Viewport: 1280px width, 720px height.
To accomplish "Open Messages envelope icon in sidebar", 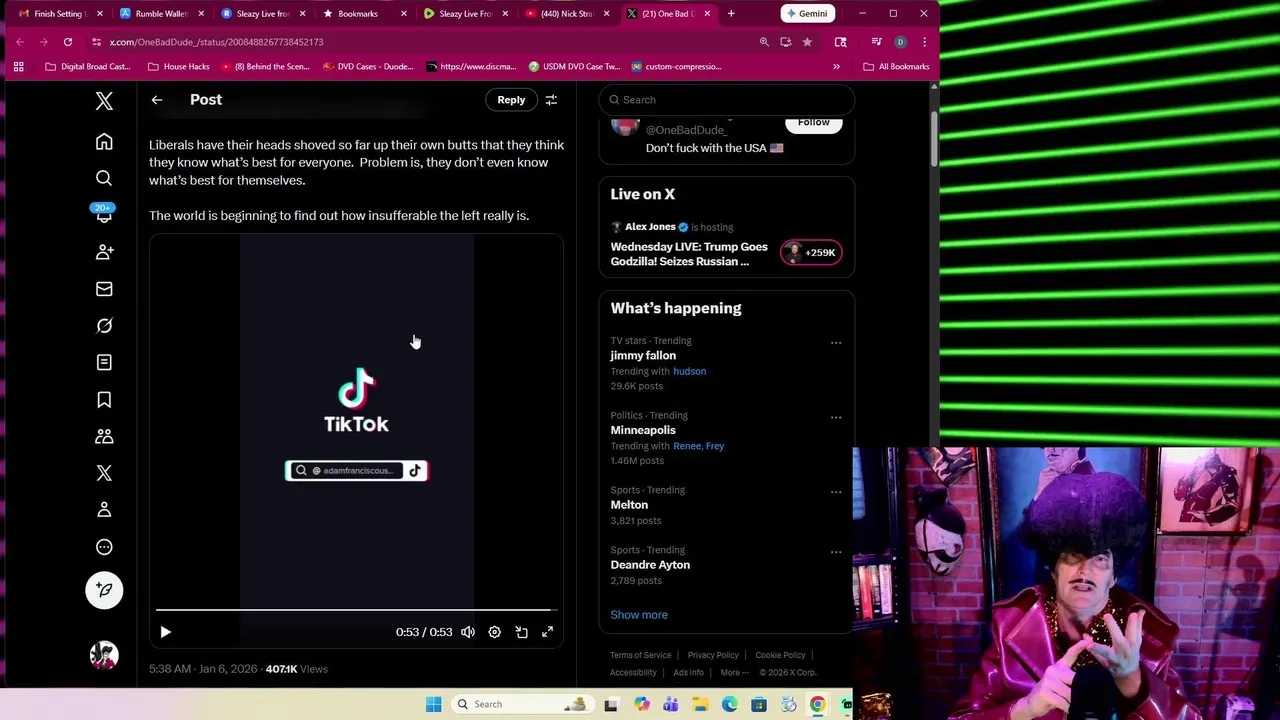I will click(x=104, y=289).
